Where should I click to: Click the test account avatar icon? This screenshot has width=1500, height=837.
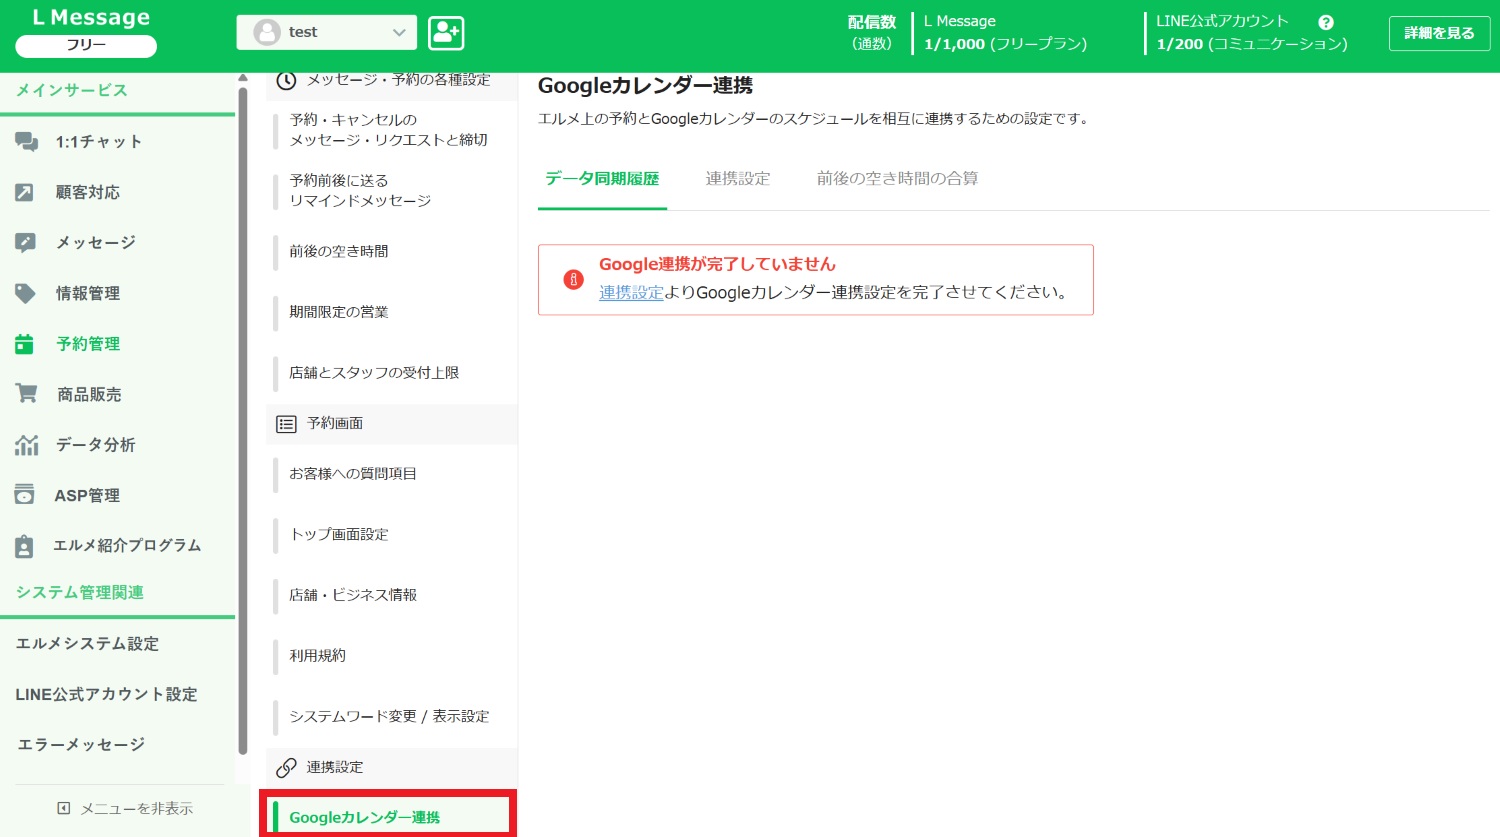click(x=267, y=32)
